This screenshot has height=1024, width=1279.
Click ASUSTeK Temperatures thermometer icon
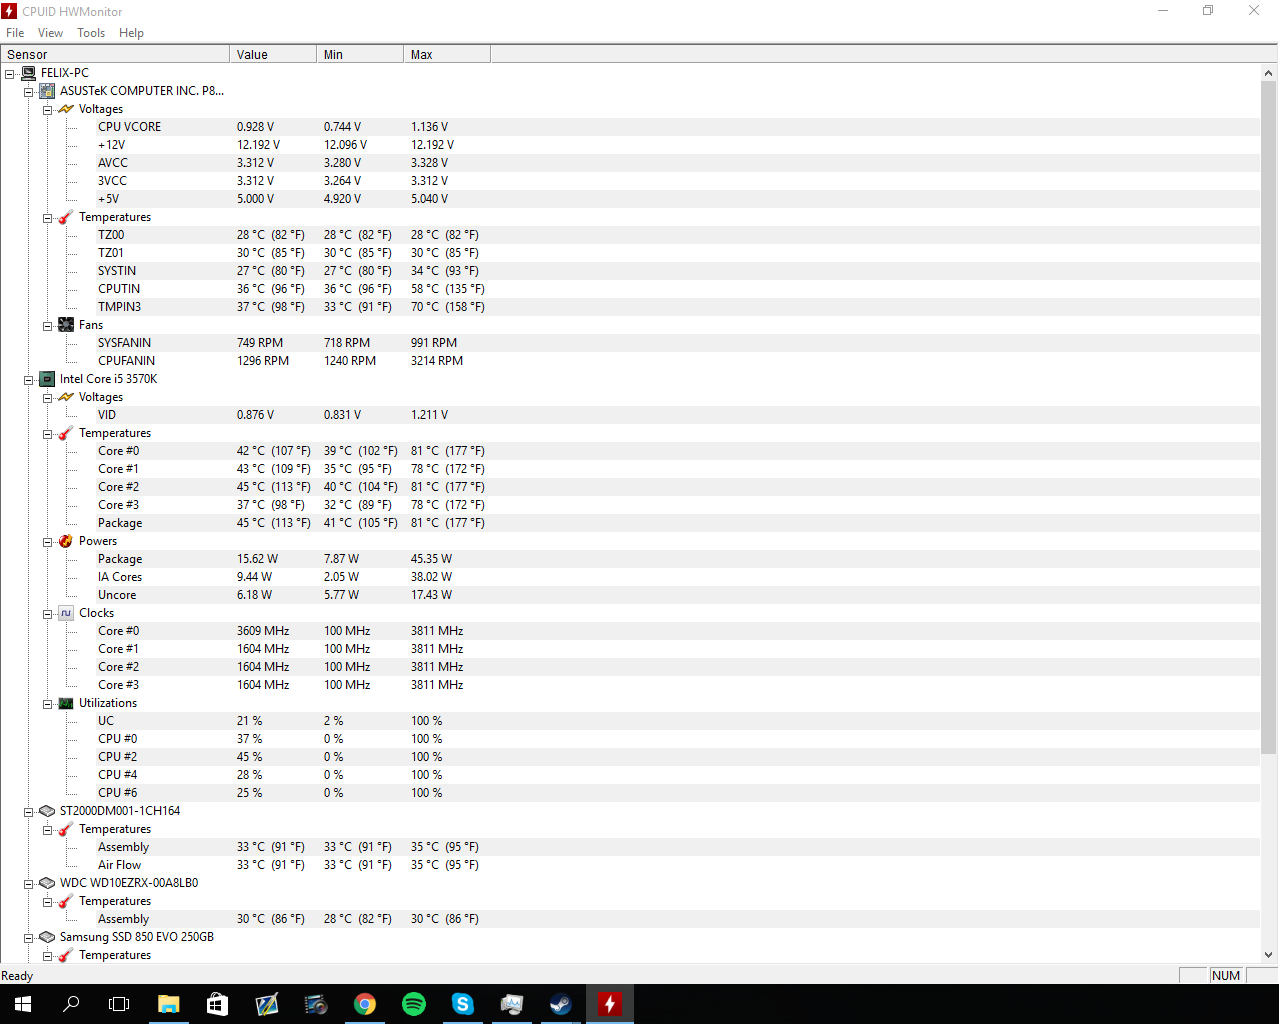click(66, 217)
